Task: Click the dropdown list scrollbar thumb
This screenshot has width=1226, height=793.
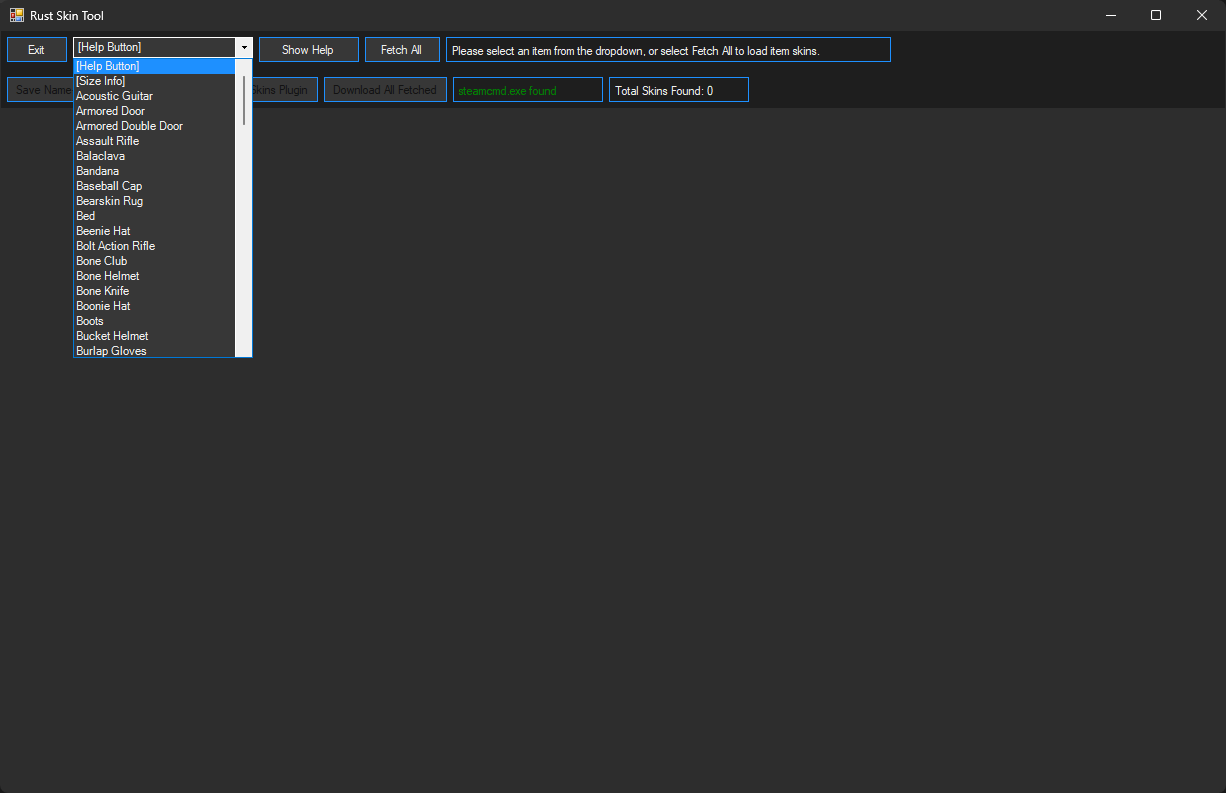Action: point(244,99)
